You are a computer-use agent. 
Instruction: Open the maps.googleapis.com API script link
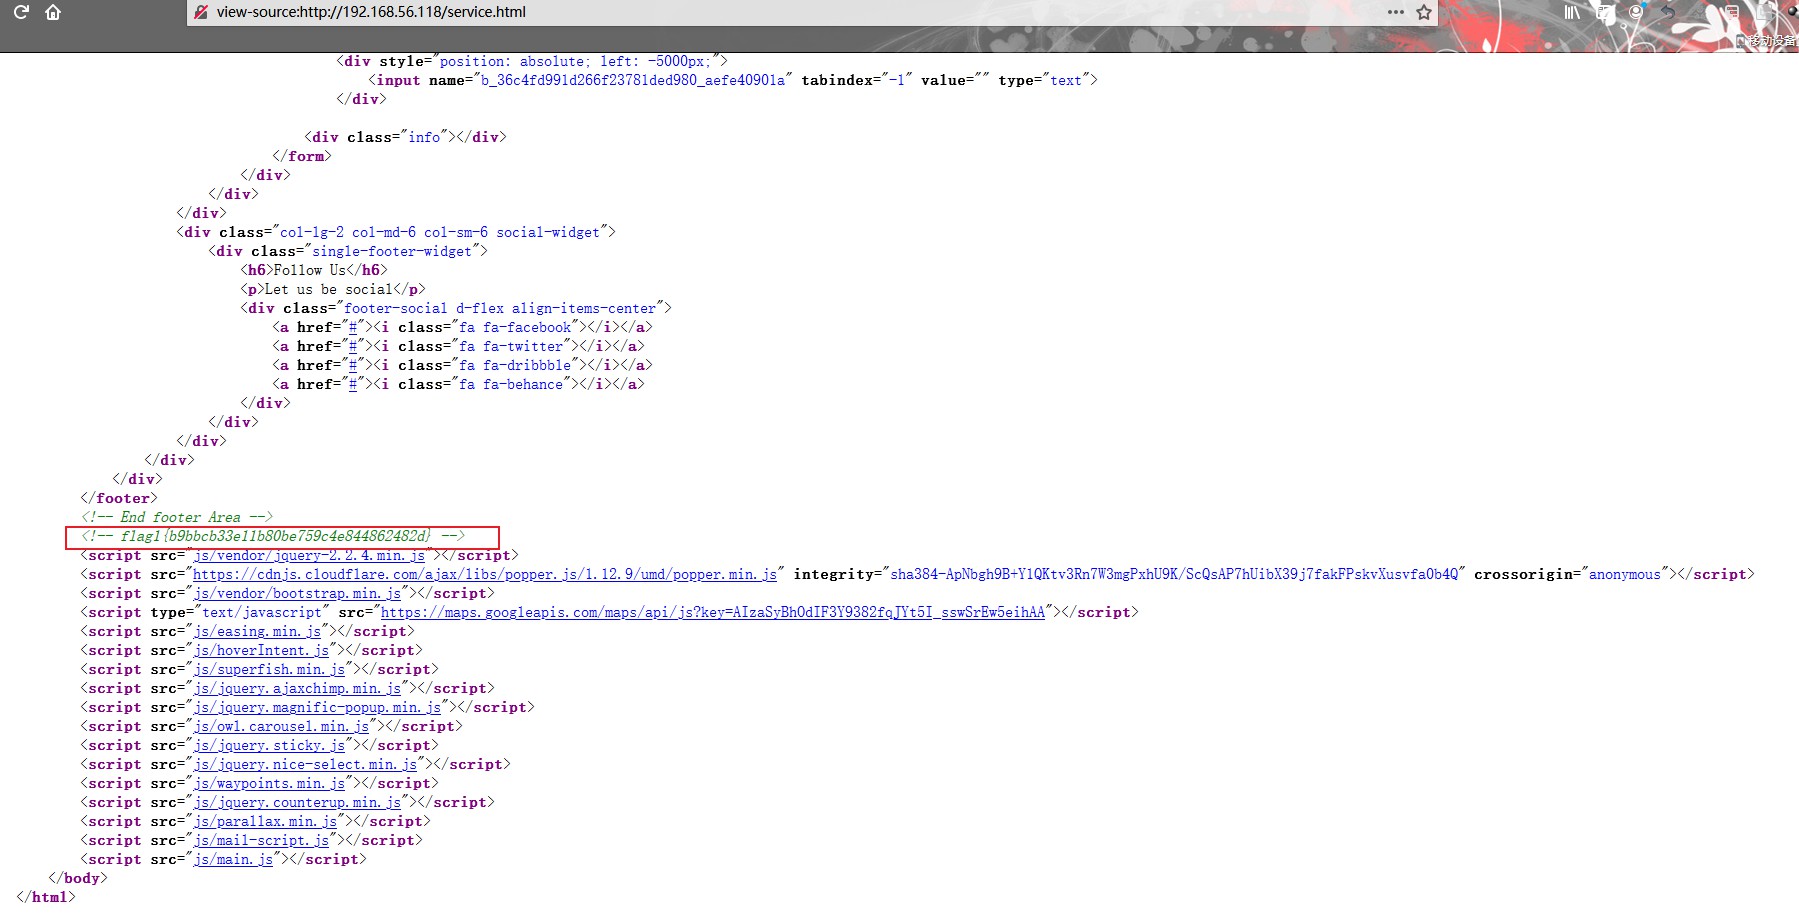713,612
